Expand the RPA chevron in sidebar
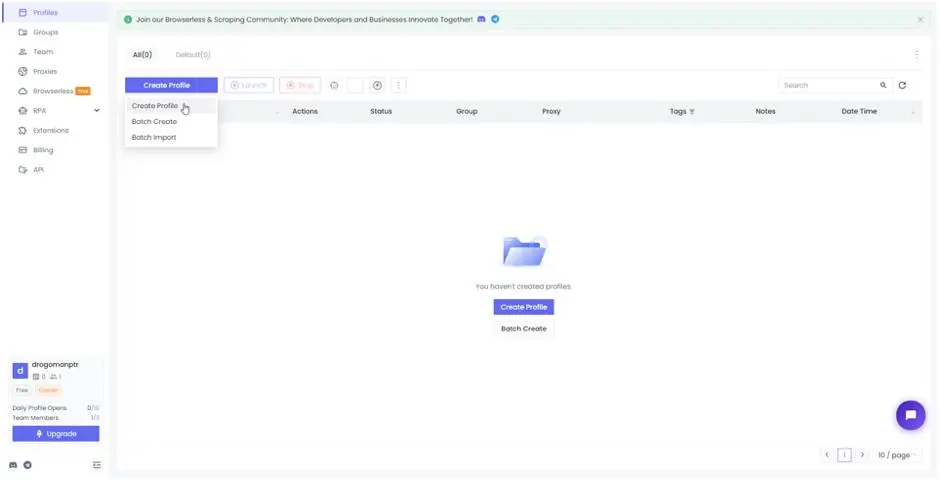This screenshot has width=940, height=480. [97, 111]
